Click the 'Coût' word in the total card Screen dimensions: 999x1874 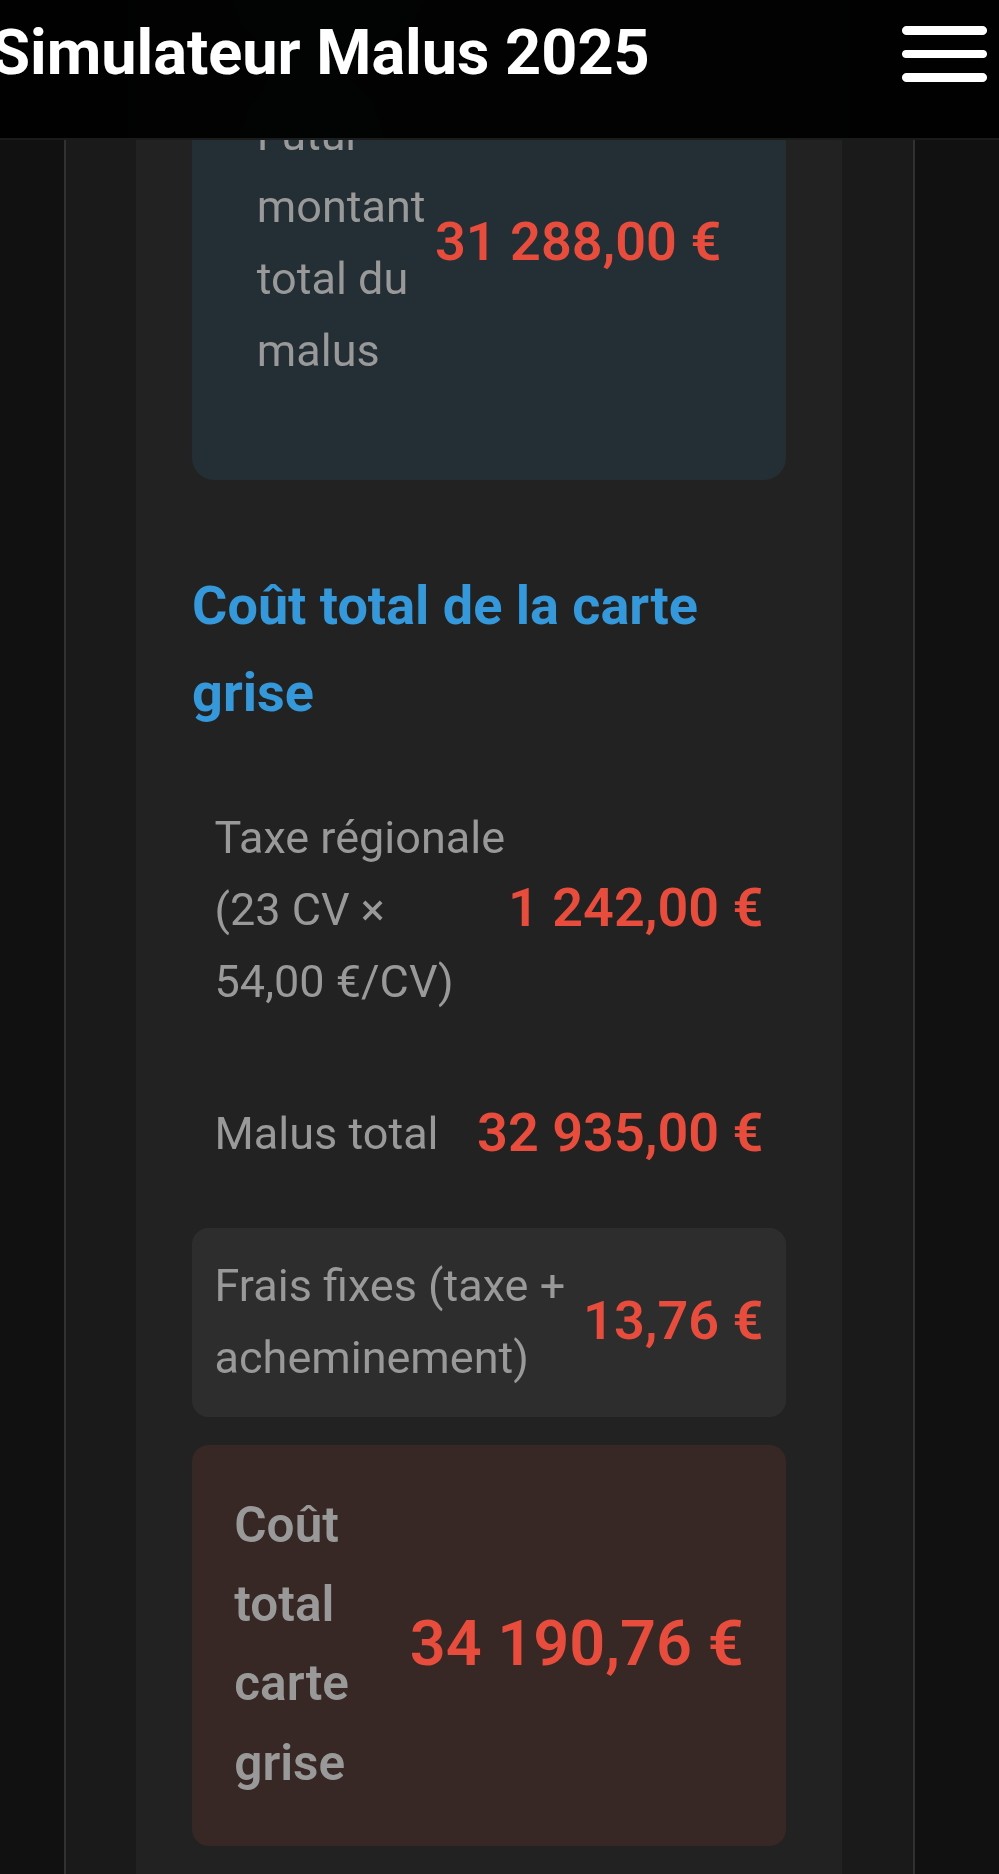point(286,1525)
